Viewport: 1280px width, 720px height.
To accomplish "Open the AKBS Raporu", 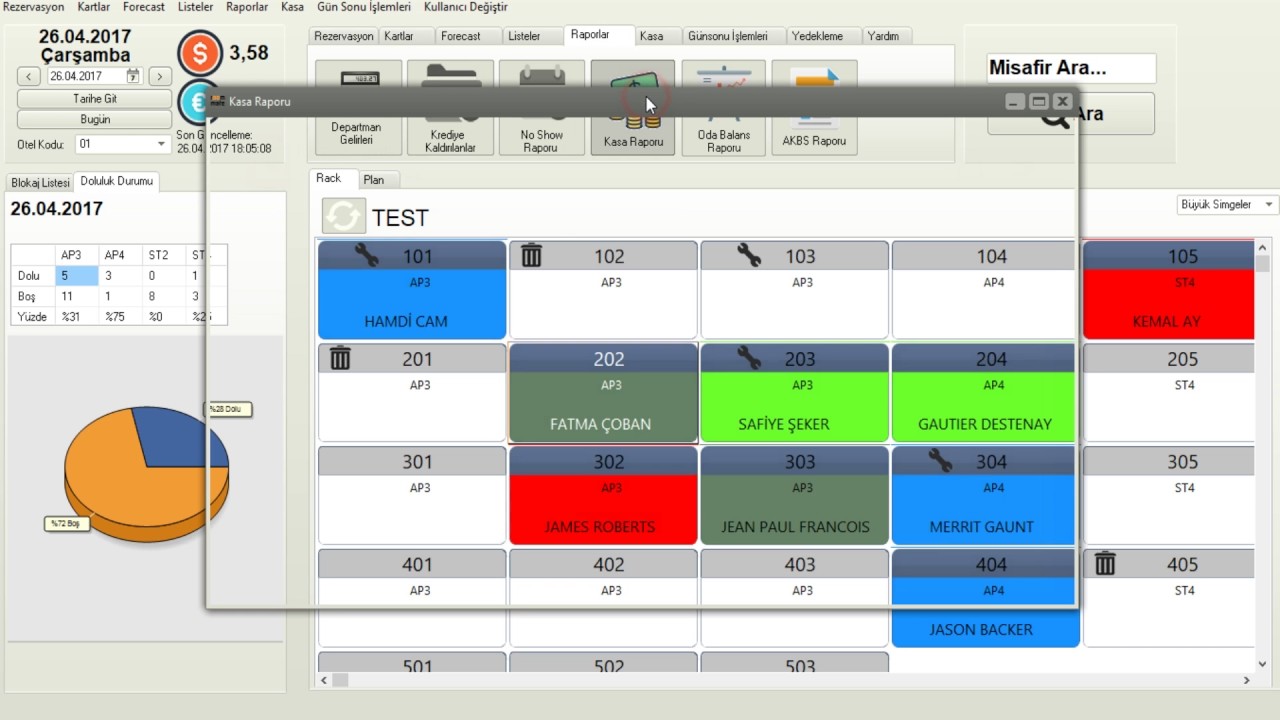I will 814,108.
